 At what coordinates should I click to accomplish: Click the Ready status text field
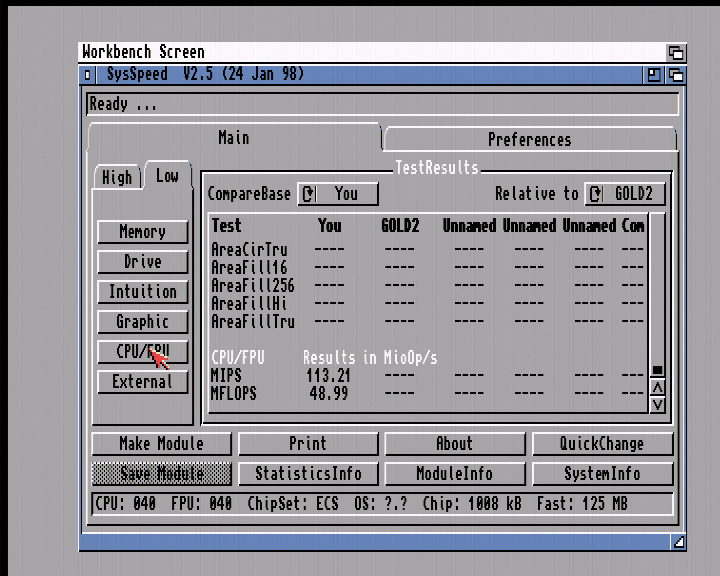coord(382,104)
